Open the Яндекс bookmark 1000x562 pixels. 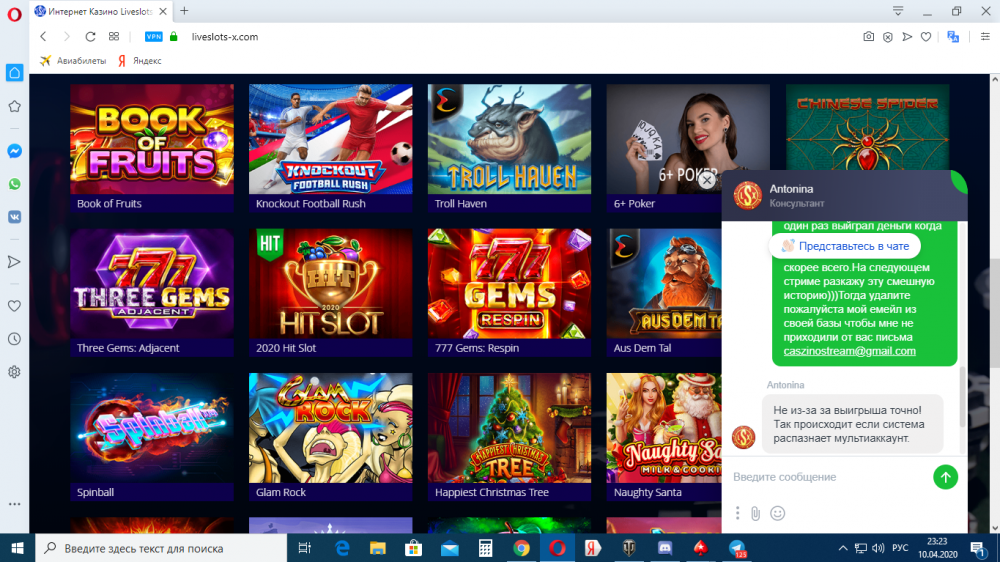pos(139,61)
